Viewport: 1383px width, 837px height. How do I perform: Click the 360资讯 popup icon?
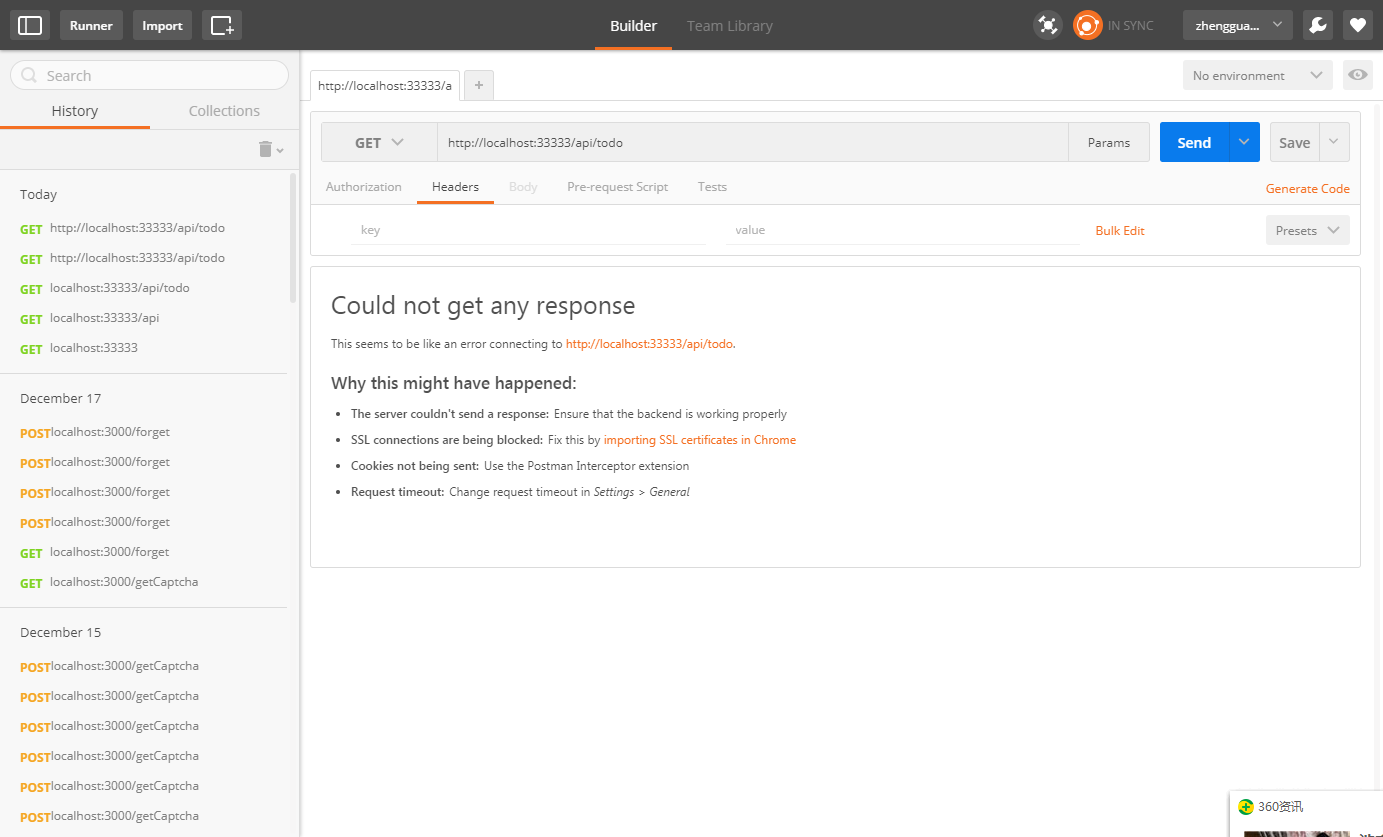click(x=1245, y=807)
